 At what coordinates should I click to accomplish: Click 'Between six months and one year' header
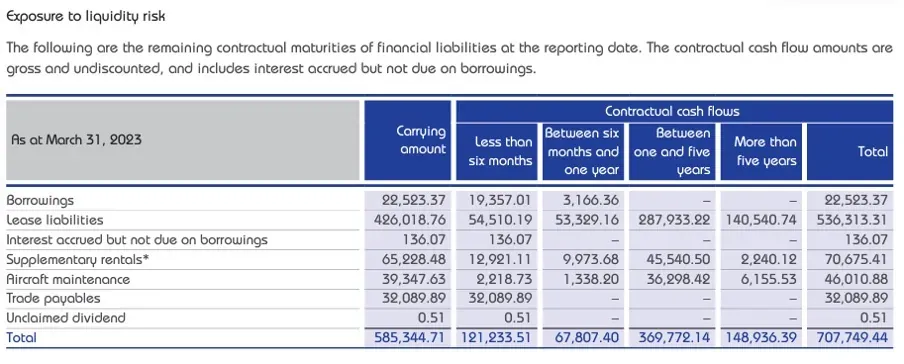tap(583, 151)
